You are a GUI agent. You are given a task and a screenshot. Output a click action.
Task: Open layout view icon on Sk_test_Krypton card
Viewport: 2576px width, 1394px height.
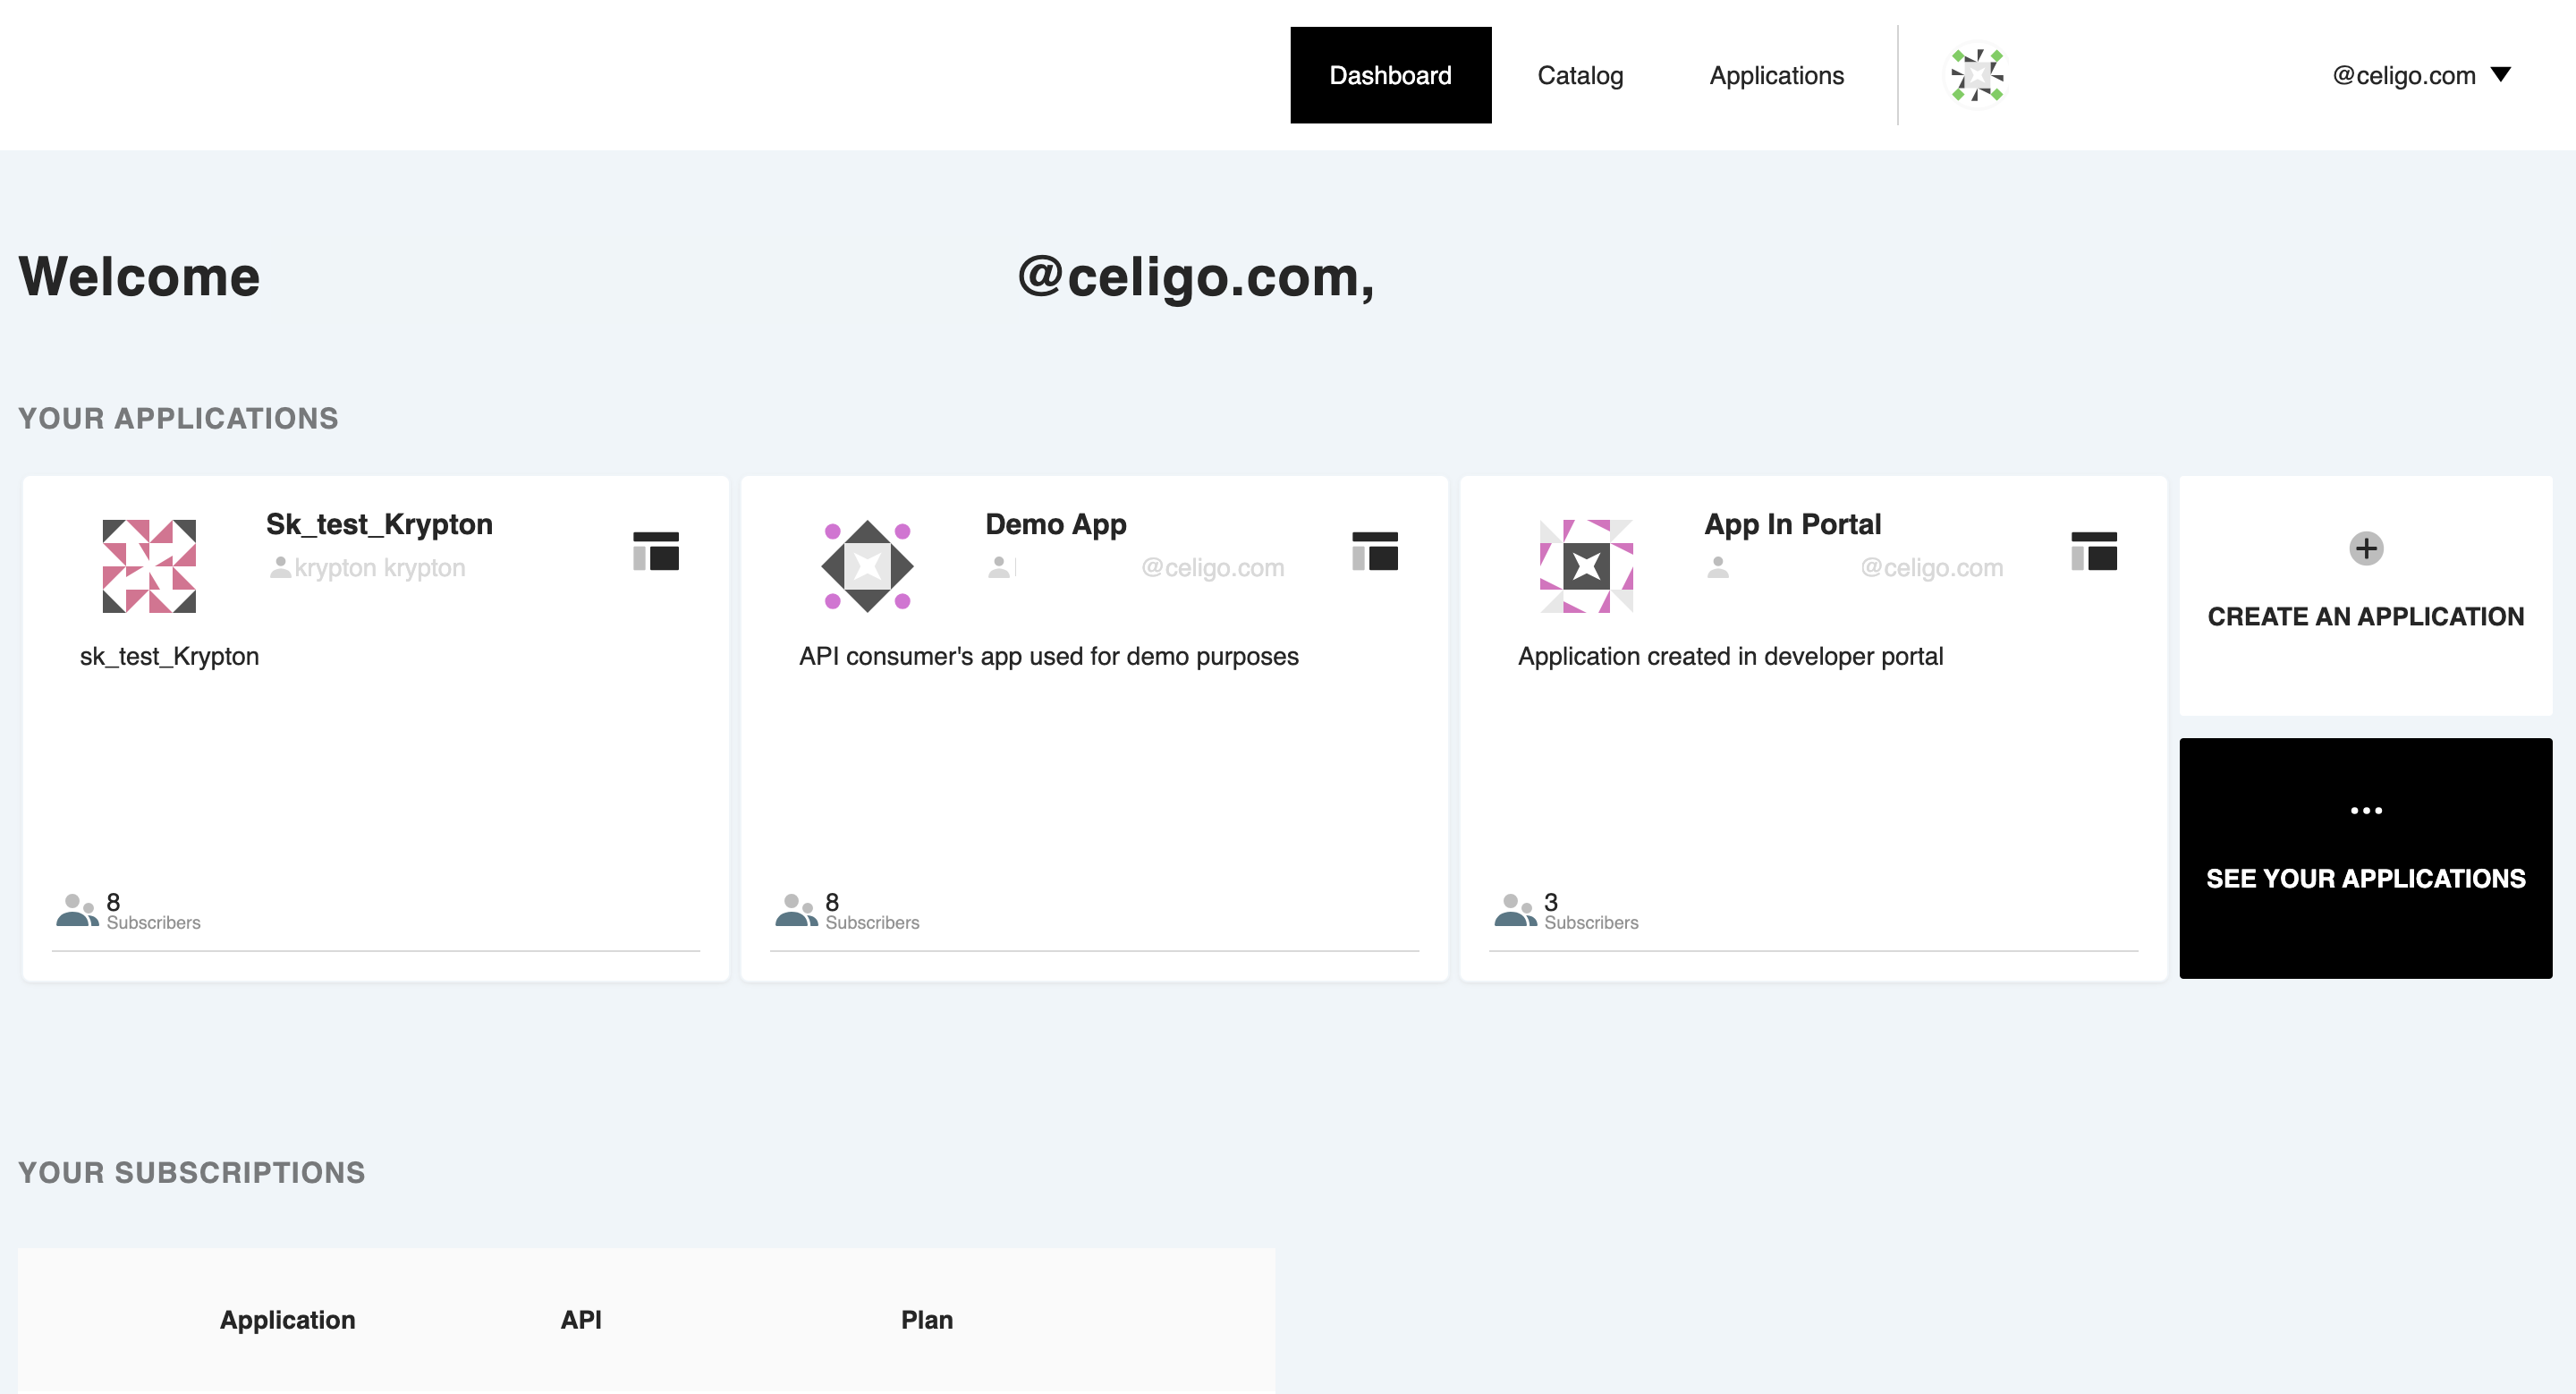[656, 551]
